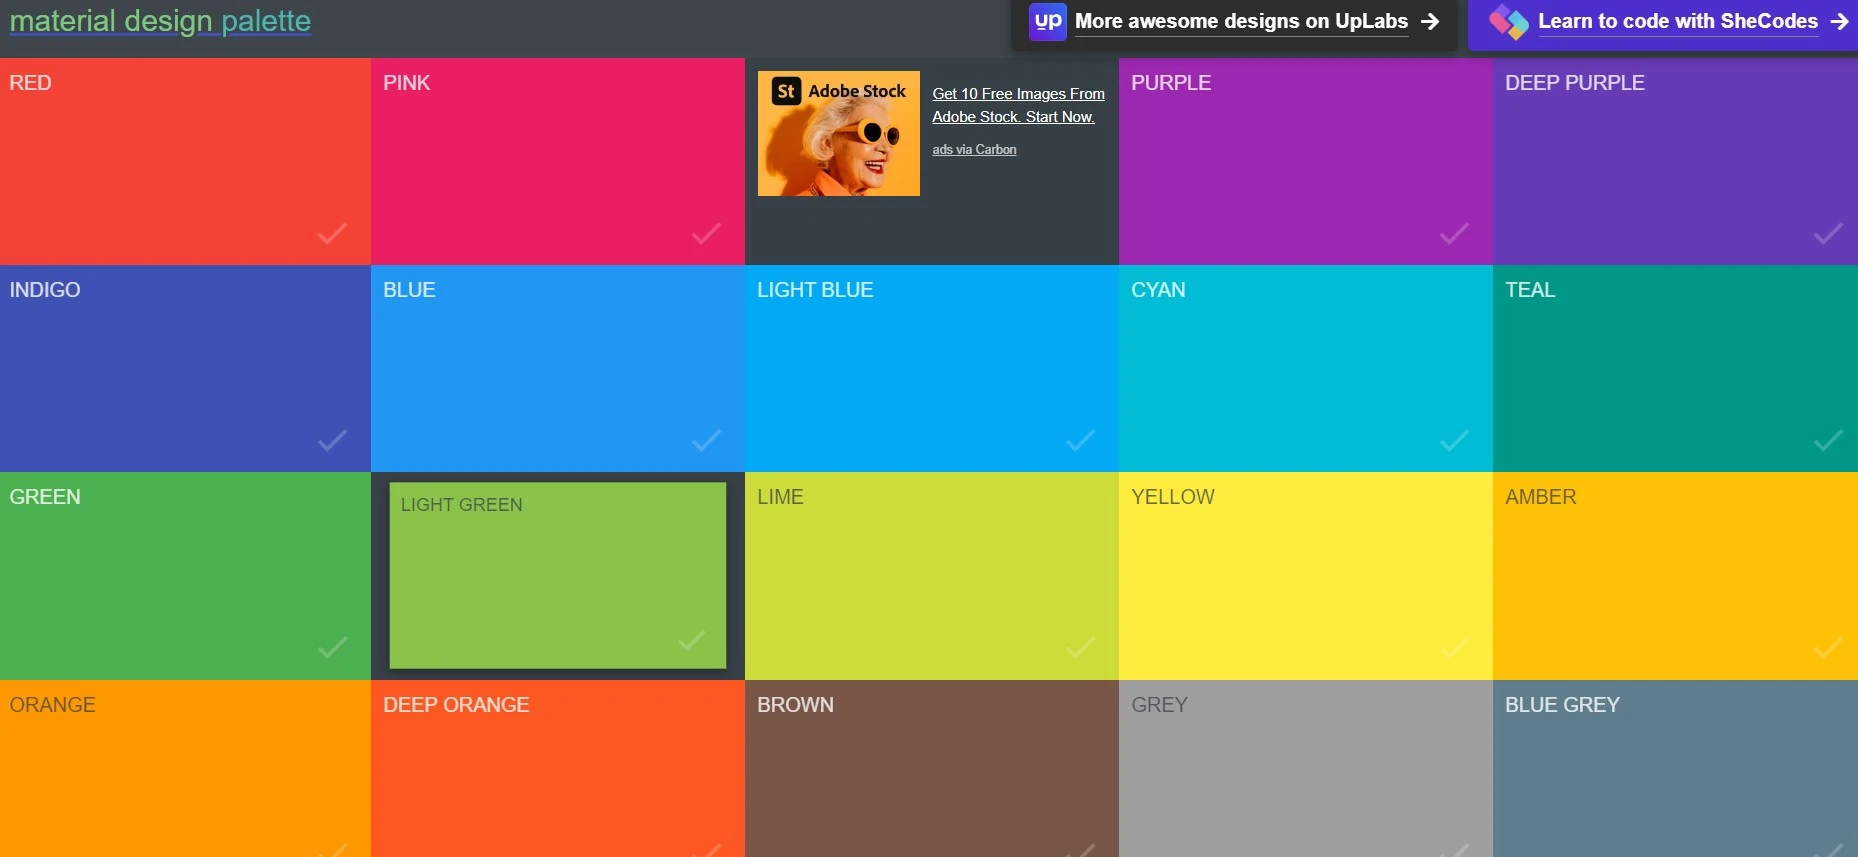Image resolution: width=1858 pixels, height=857 pixels.
Task: Click the arrow beside SheCodes banner text
Action: point(1840,21)
